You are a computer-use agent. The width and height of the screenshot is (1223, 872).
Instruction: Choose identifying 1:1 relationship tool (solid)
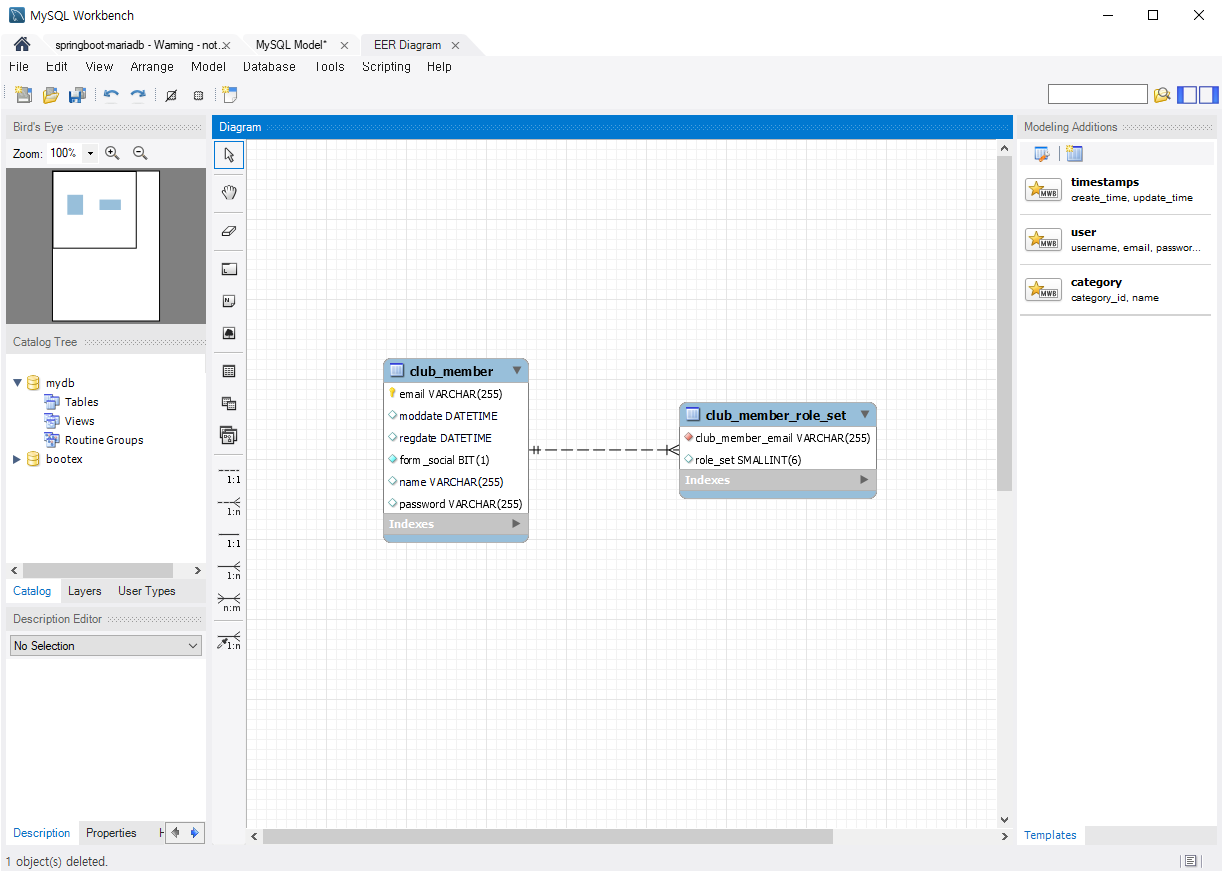tap(229, 538)
